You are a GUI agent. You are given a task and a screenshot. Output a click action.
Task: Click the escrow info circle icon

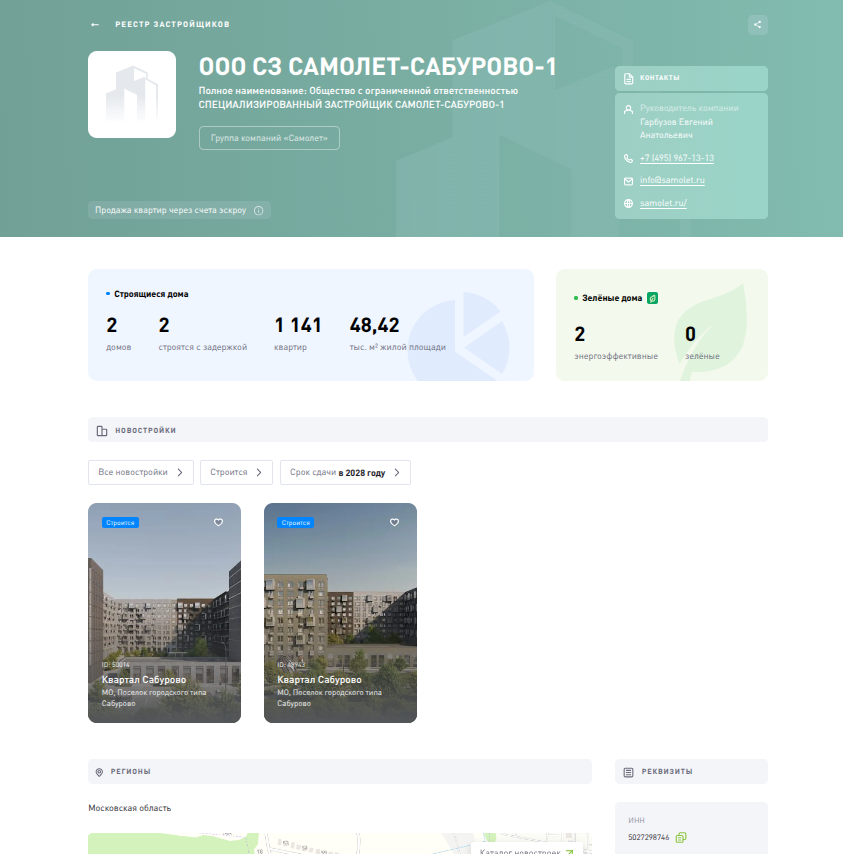click(258, 211)
